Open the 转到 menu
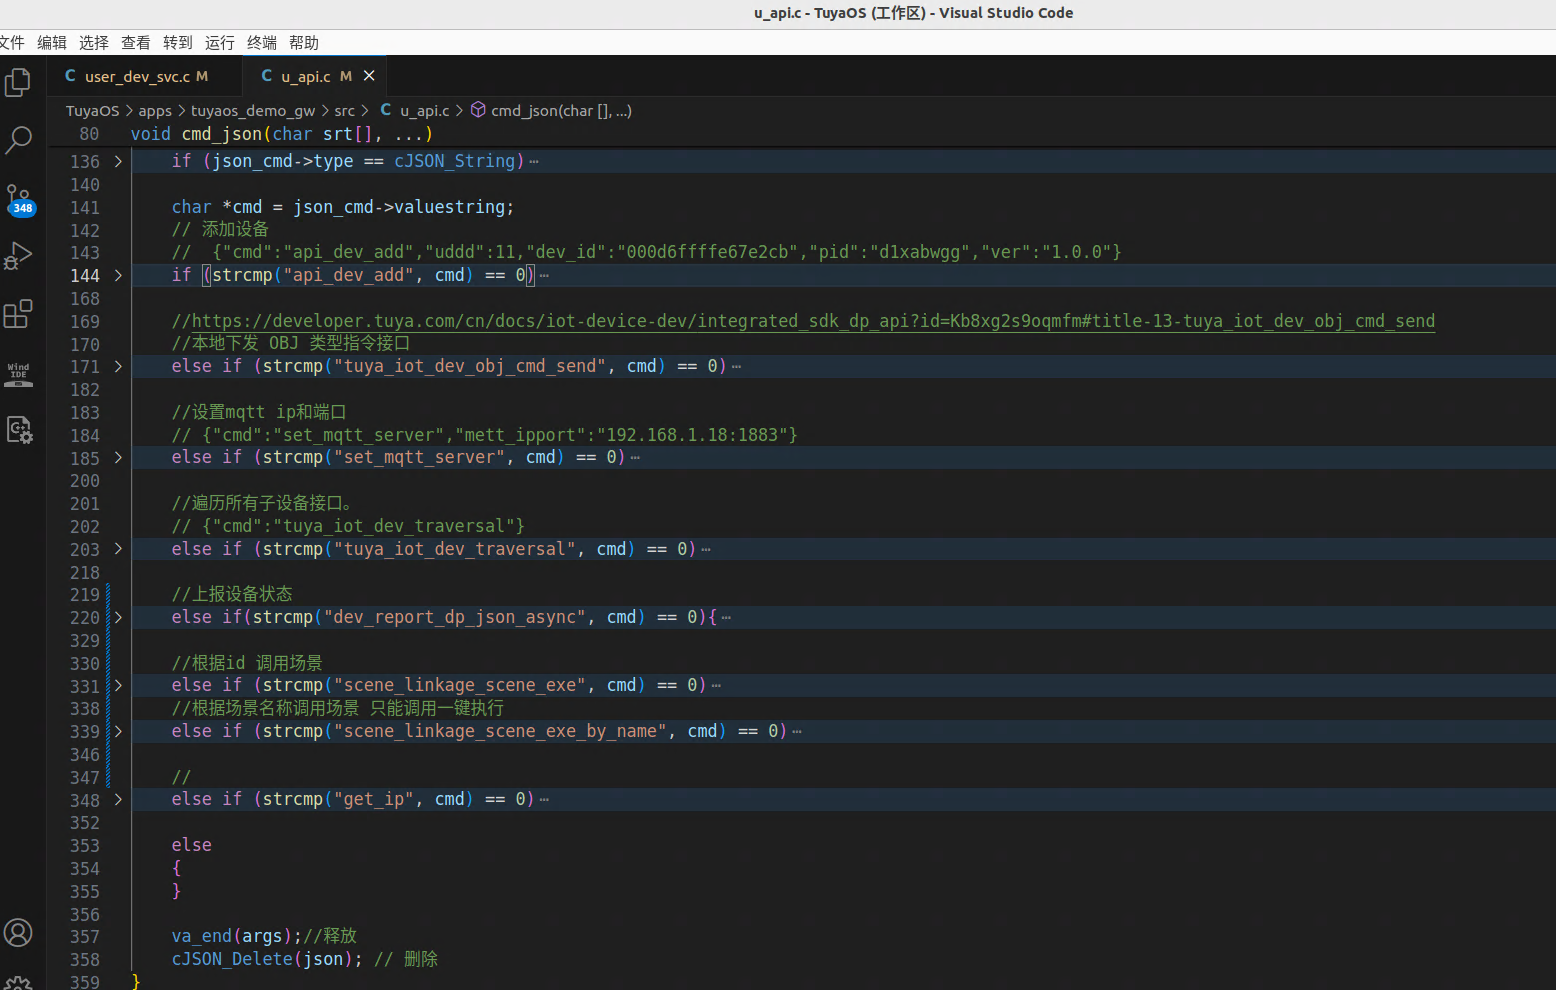Screen dimensions: 1556x990 pyautogui.click(x=178, y=42)
